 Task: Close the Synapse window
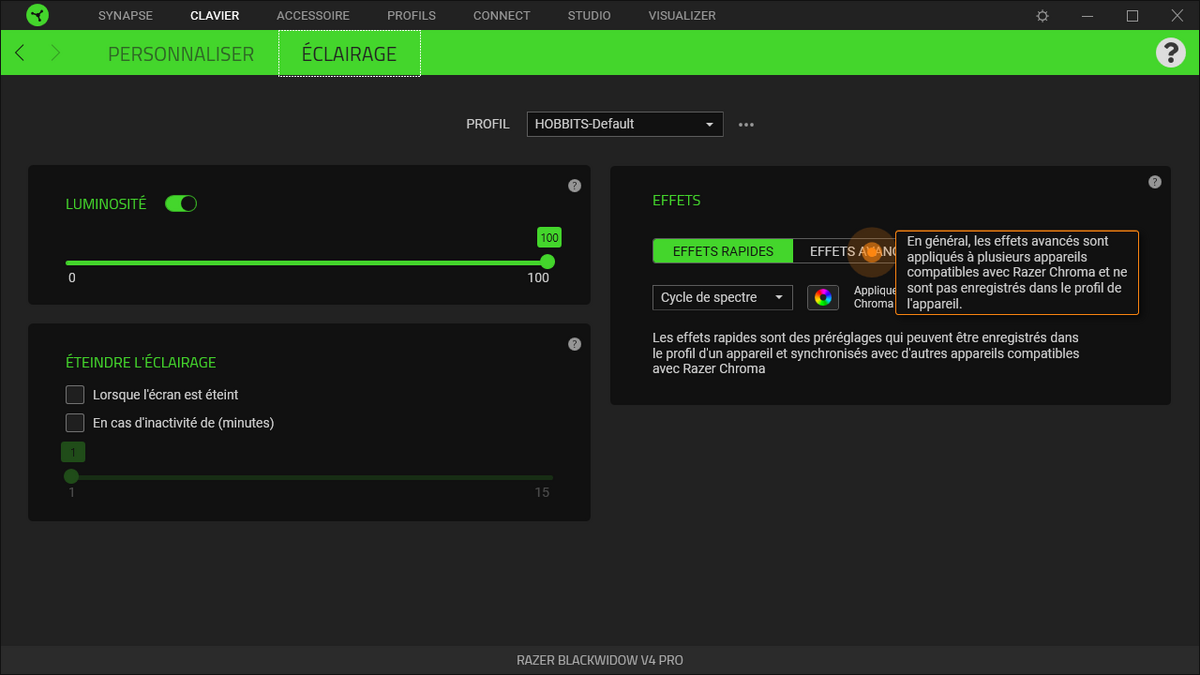pos(1177,16)
